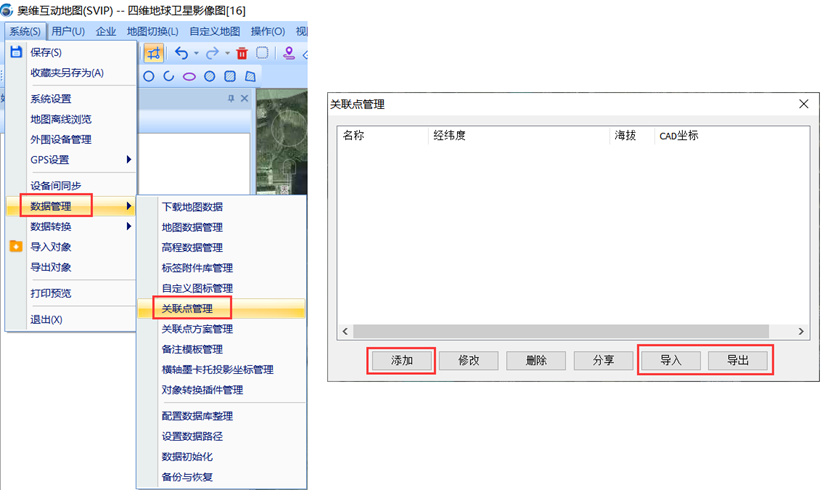Viewport: 822px width, 490px height.
Task: Click the 经纬度 column header
Action: (449, 135)
